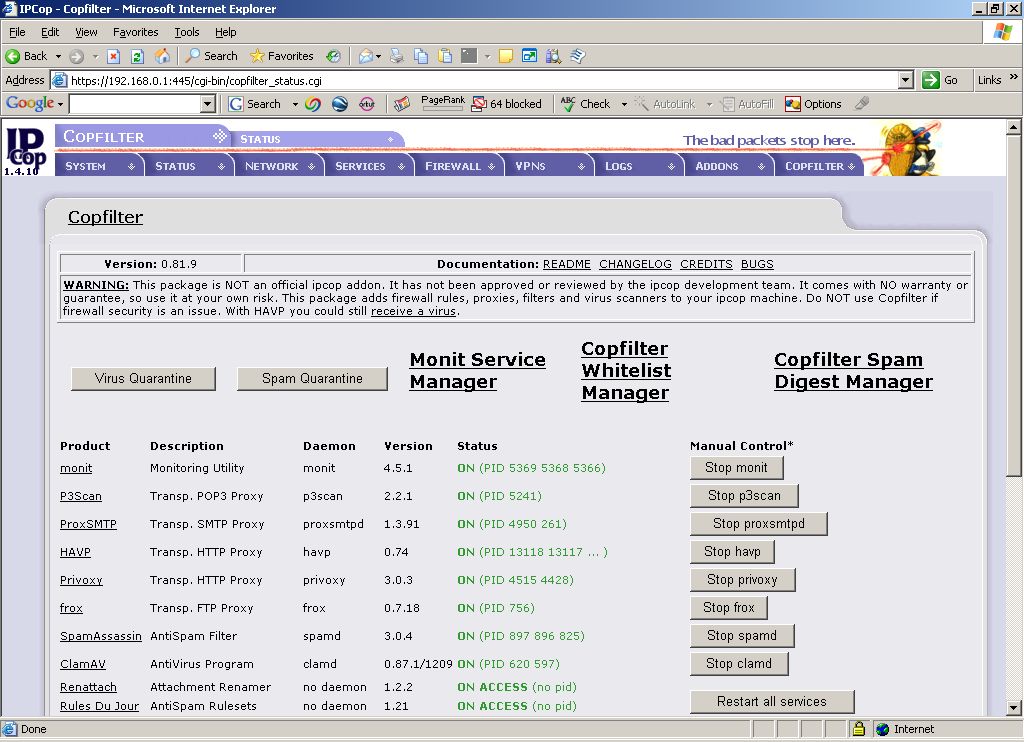Open the File menu
The width and height of the screenshot is (1024, 742).
point(17,32)
